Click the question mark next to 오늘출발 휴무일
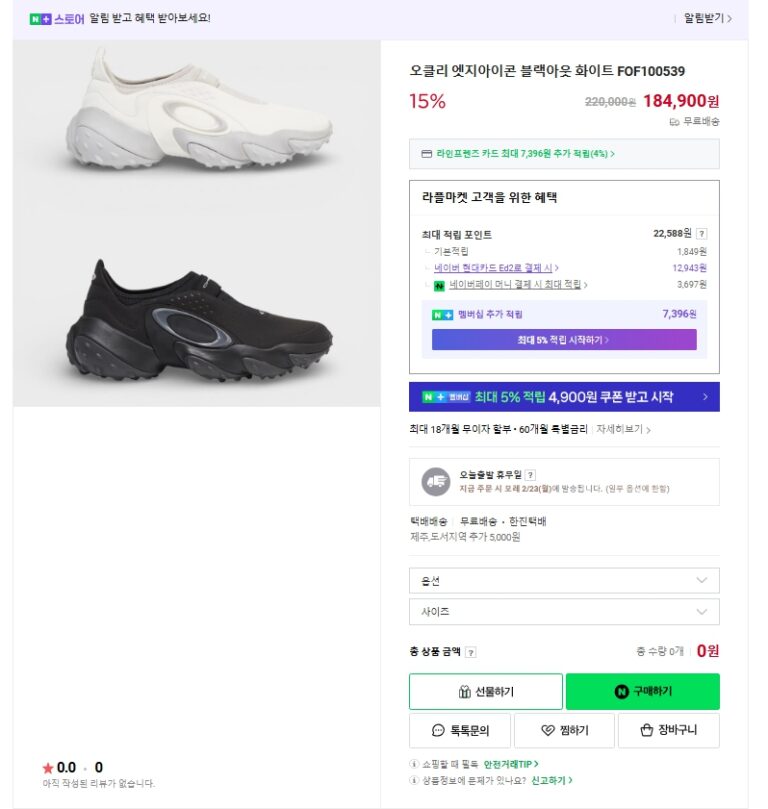Image resolution: width=768 pixels, height=809 pixels. click(x=530, y=475)
